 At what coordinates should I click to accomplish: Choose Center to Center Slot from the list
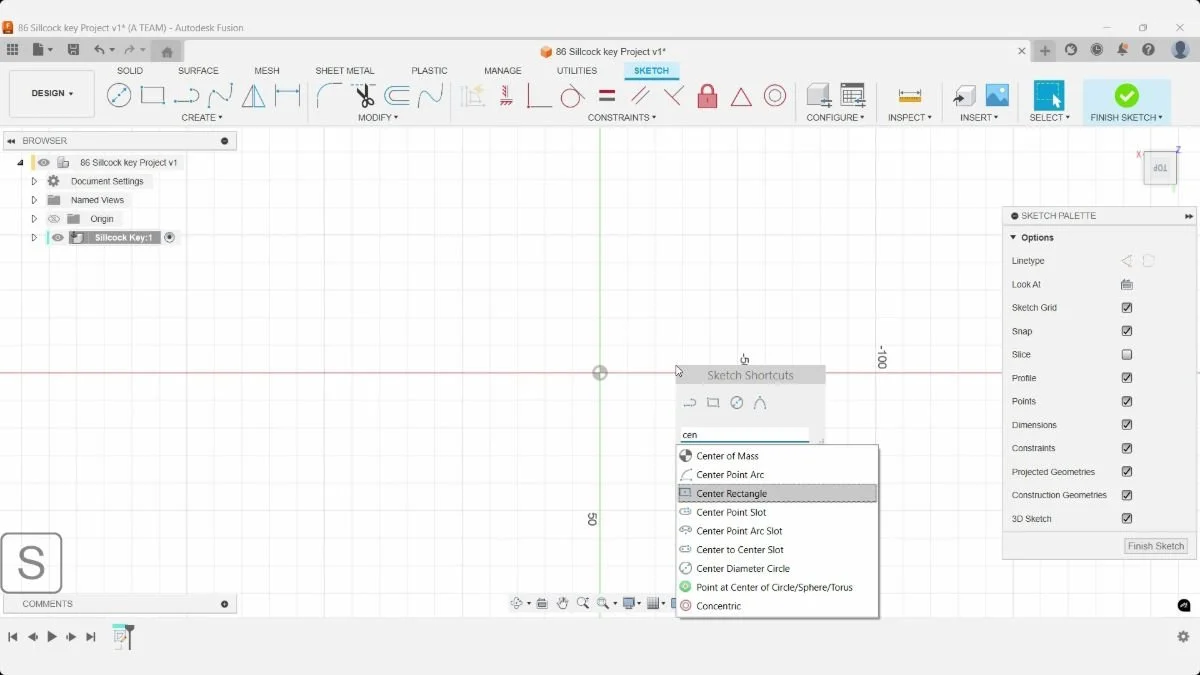(x=777, y=550)
